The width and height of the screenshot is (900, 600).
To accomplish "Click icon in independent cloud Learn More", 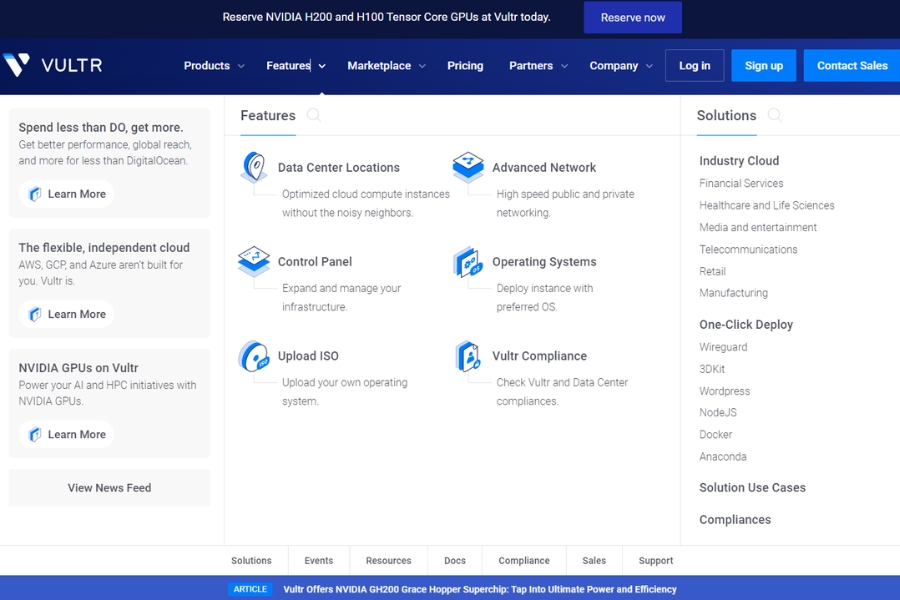I will tap(35, 314).
